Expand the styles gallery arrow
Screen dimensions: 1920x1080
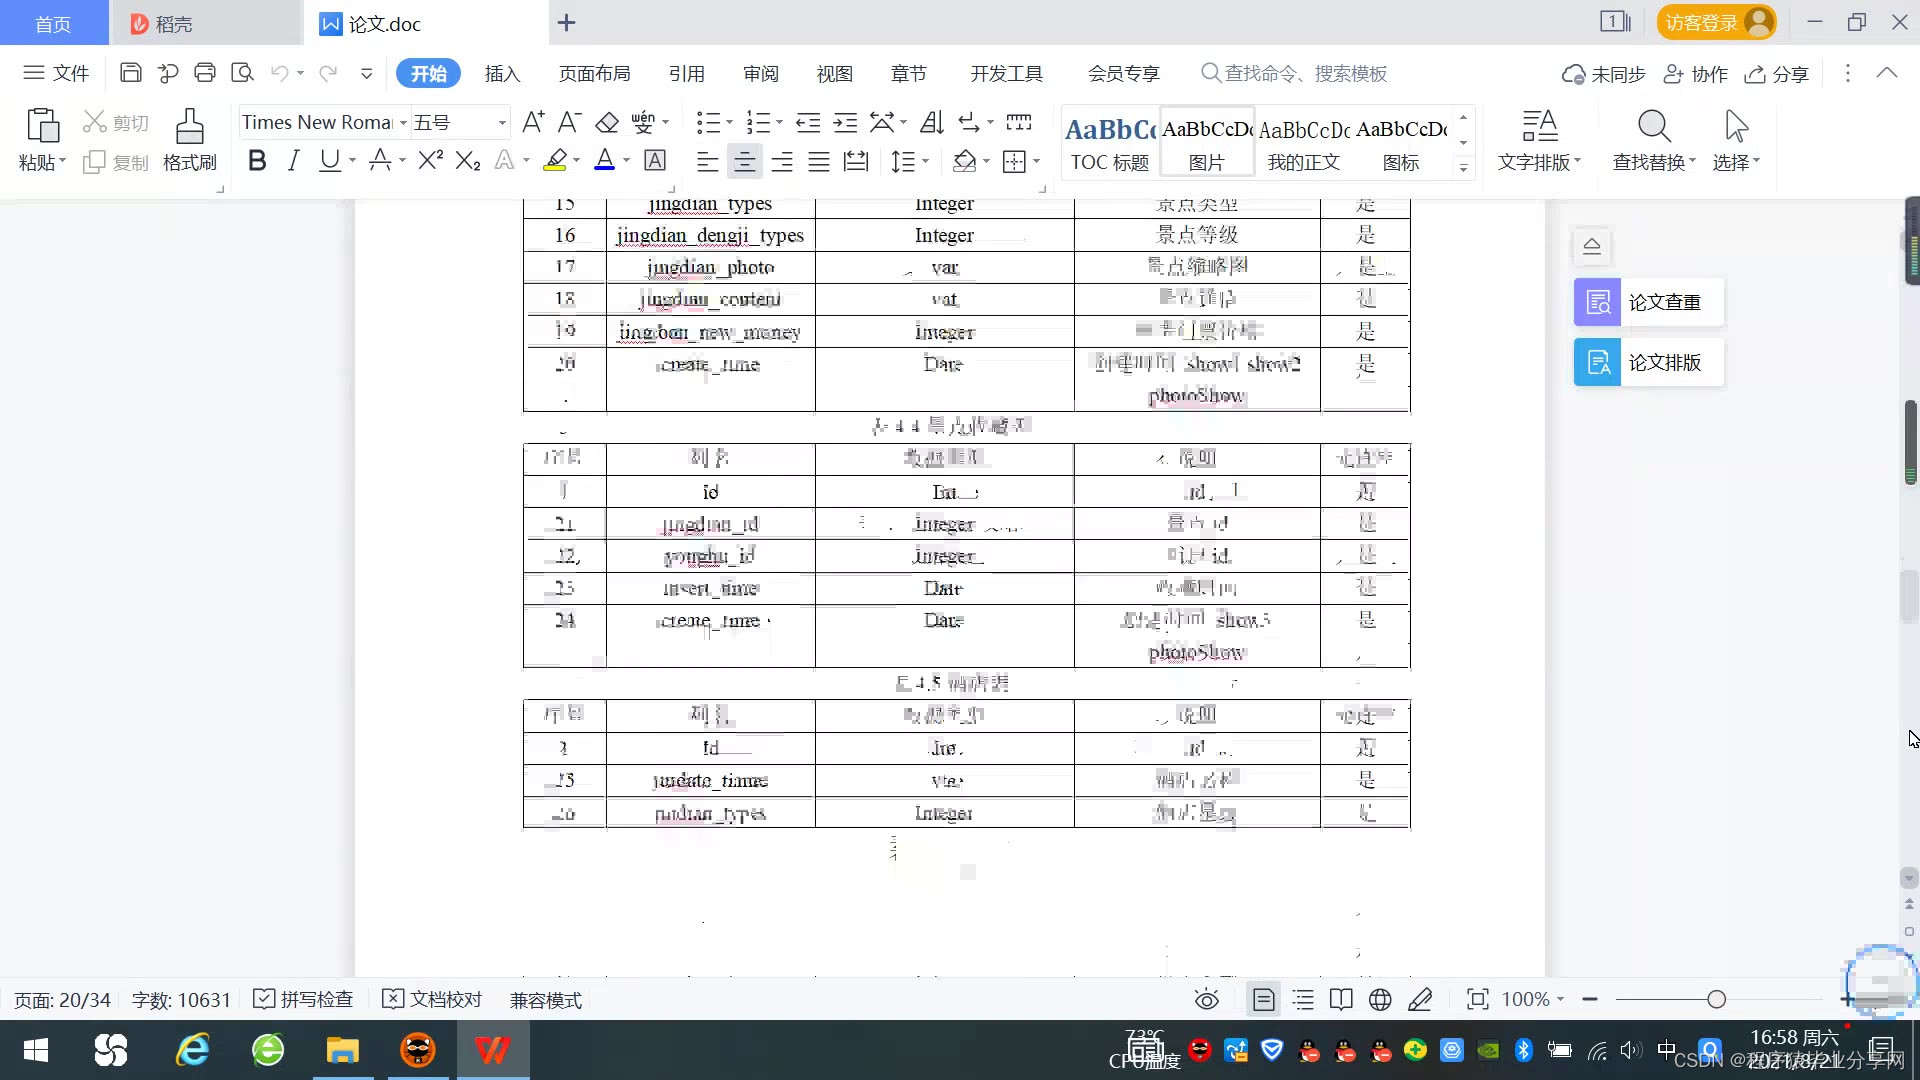coord(1463,167)
